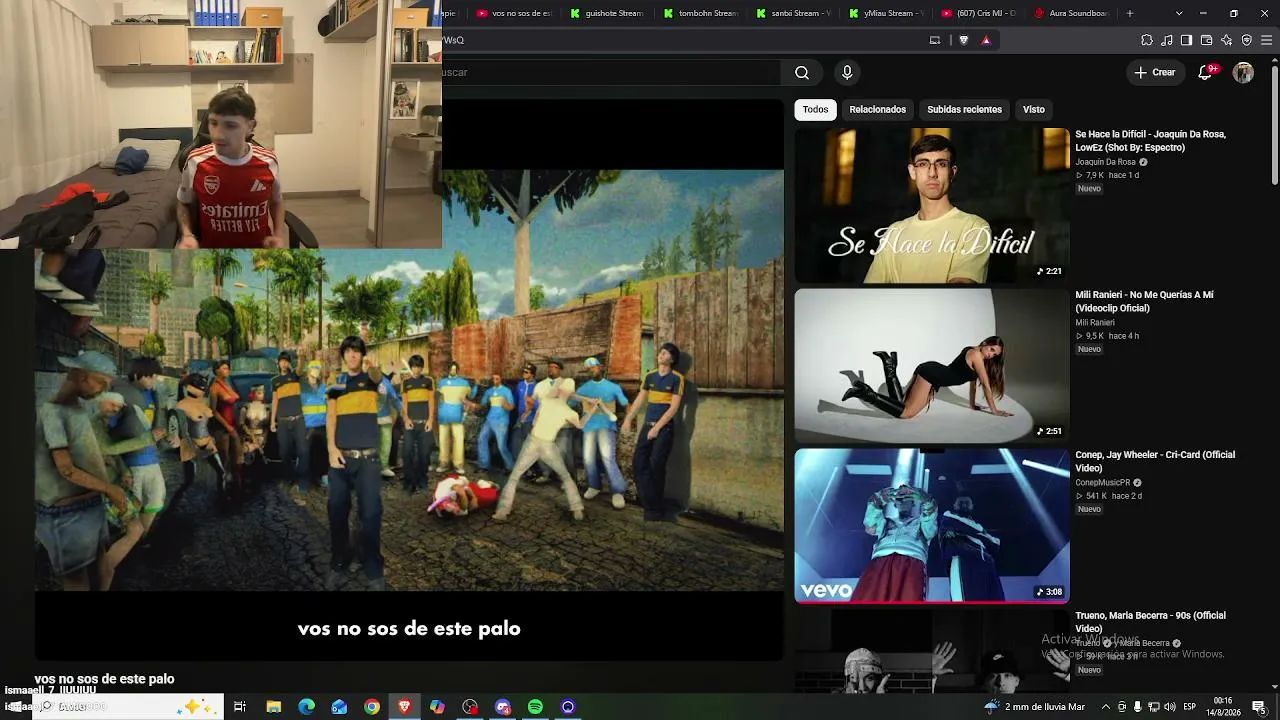Open a new browser tab with plus

[1130, 13]
